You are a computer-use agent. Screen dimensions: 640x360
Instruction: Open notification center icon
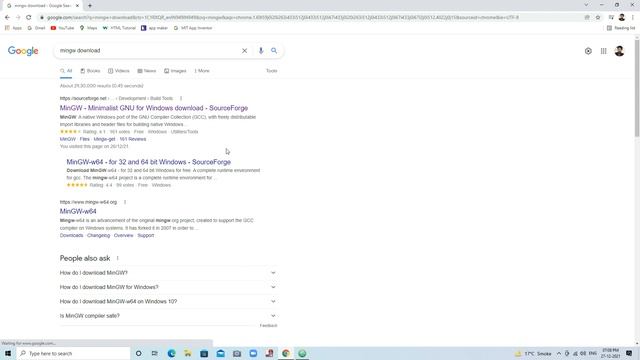click(629, 353)
